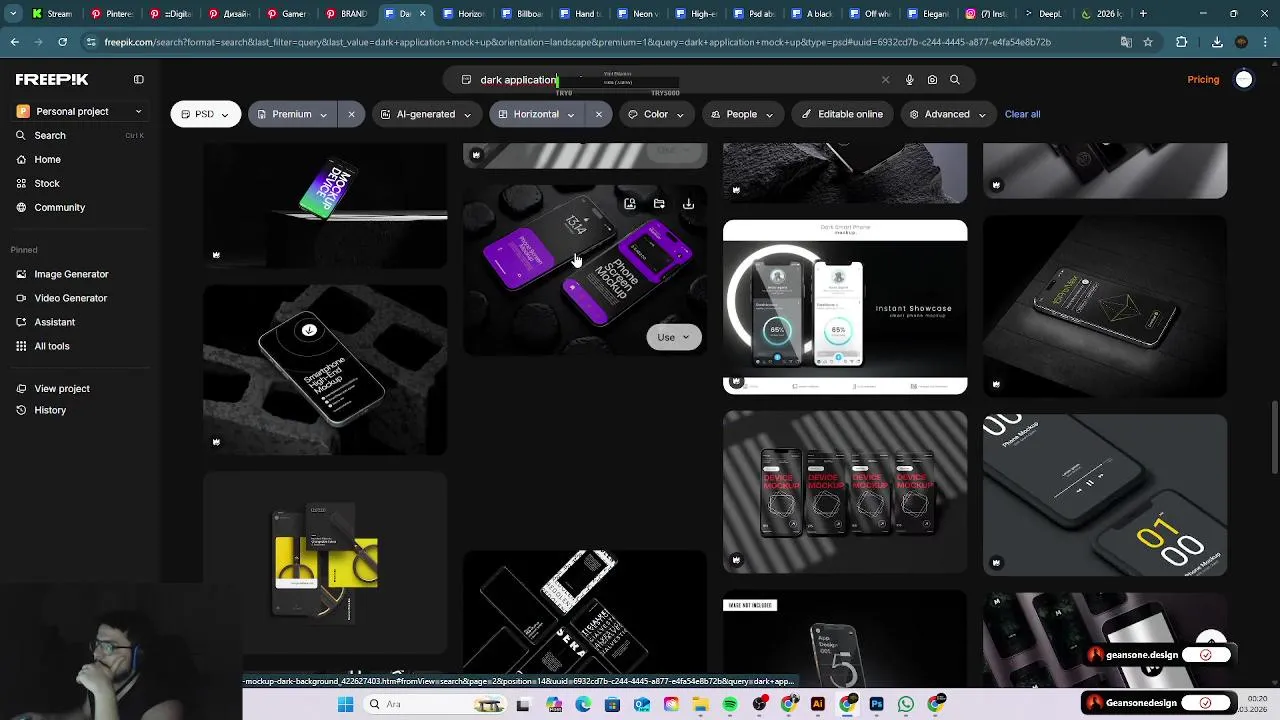The width and height of the screenshot is (1280, 720).
Task: Save the purple phone mockup to collection
Action: (x=659, y=204)
